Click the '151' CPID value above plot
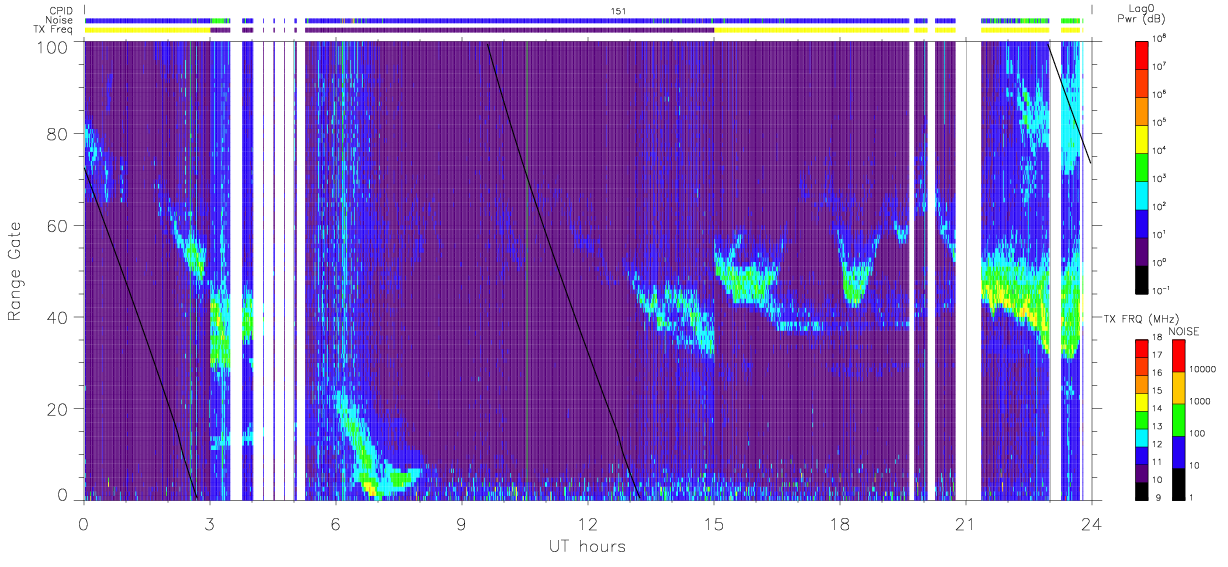Viewport: 1228px width, 567px height. pos(619,10)
